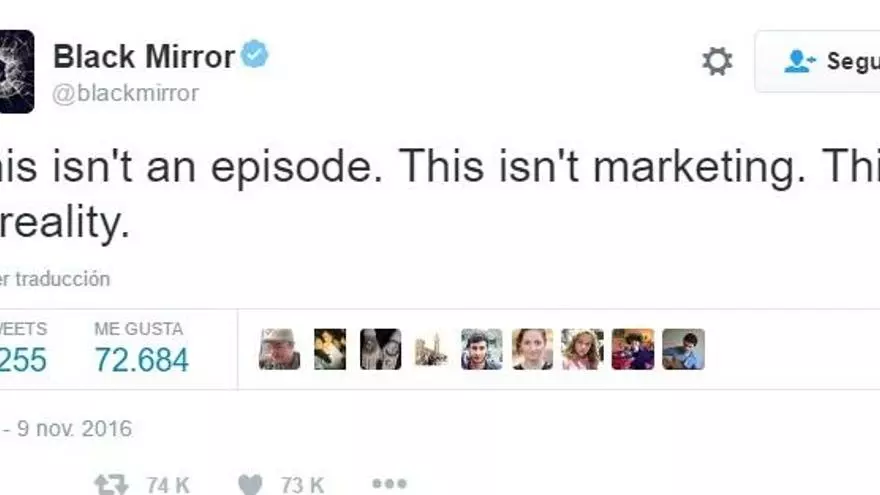The image size is (880, 495).
Task: Open the last liker avatar with guitar
Action: click(x=684, y=349)
